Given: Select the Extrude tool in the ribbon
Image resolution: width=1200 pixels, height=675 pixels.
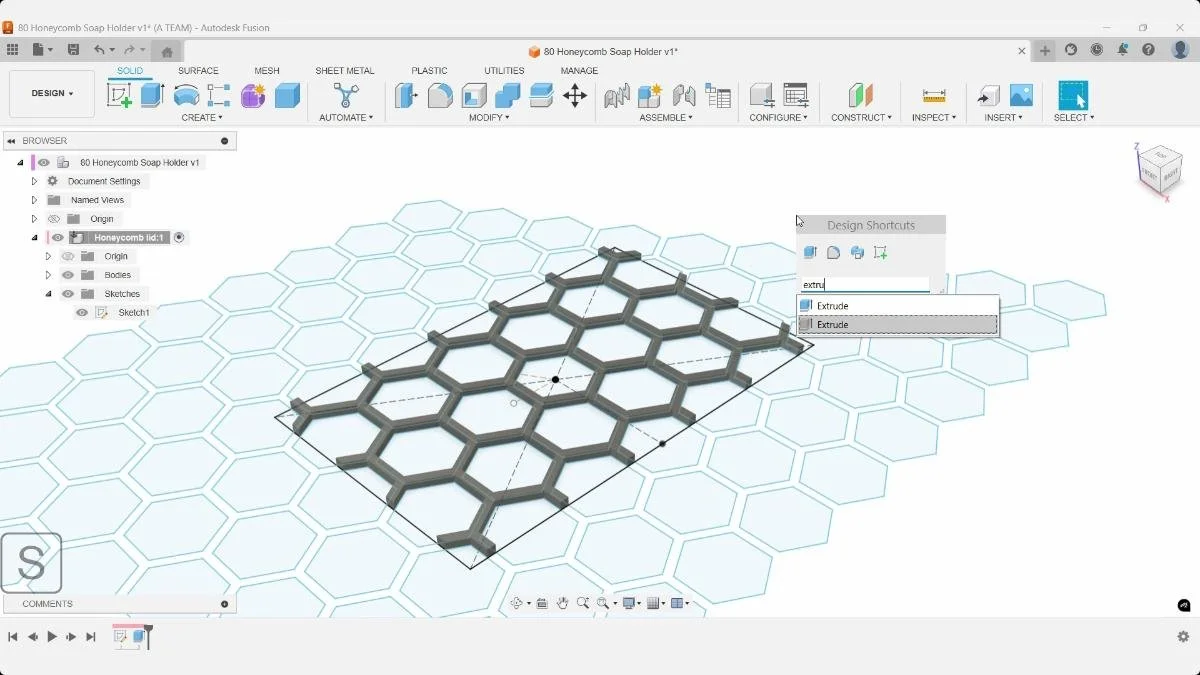Looking at the screenshot, I should pyautogui.click(x=152, y=95).
